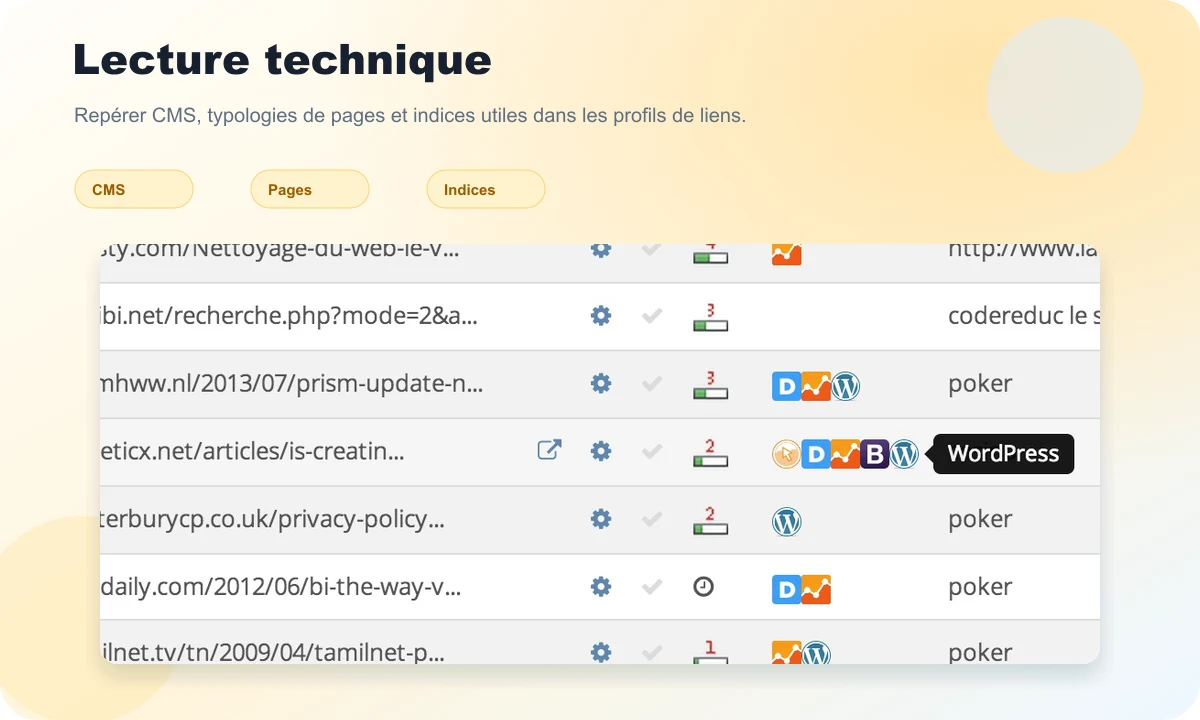This screenshot has height=720, width=1200.
Task: Open the eticx.net/articles/is-creatin link
Action: point(252,452)
